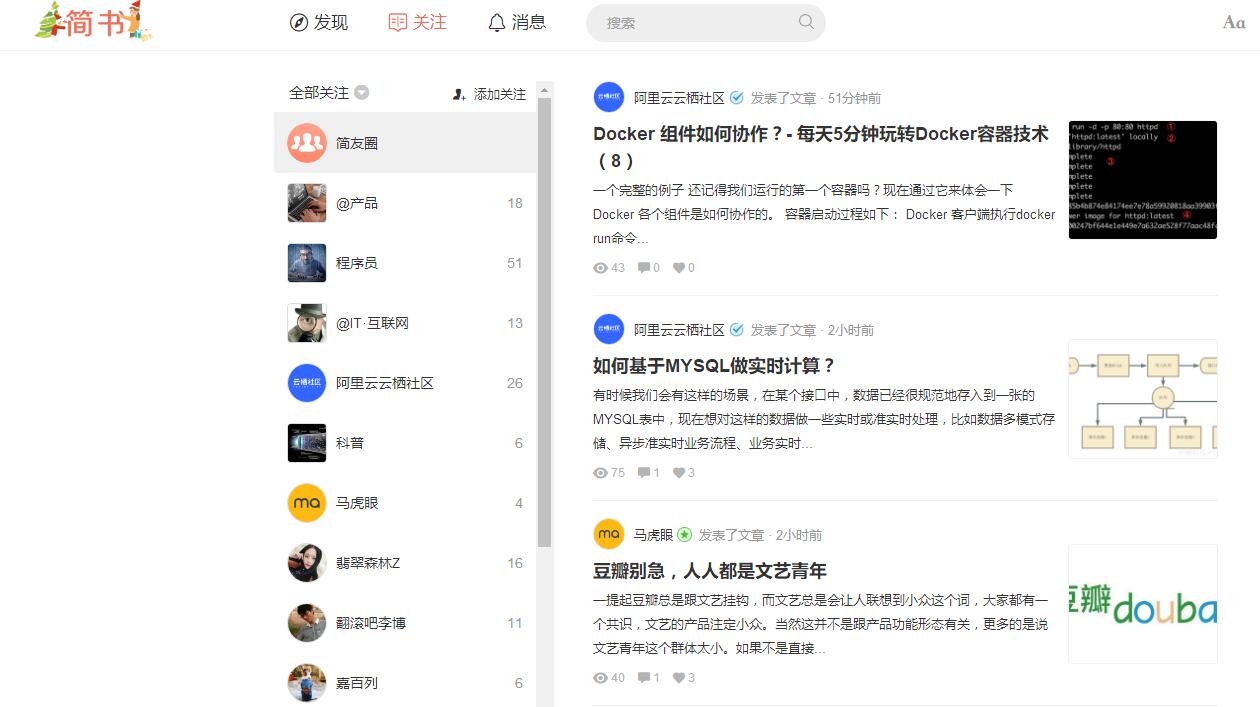Viewport: 1260px width, 707px height.
Task: Select 马虎眼 in the follow list
Action: point(405,503)
